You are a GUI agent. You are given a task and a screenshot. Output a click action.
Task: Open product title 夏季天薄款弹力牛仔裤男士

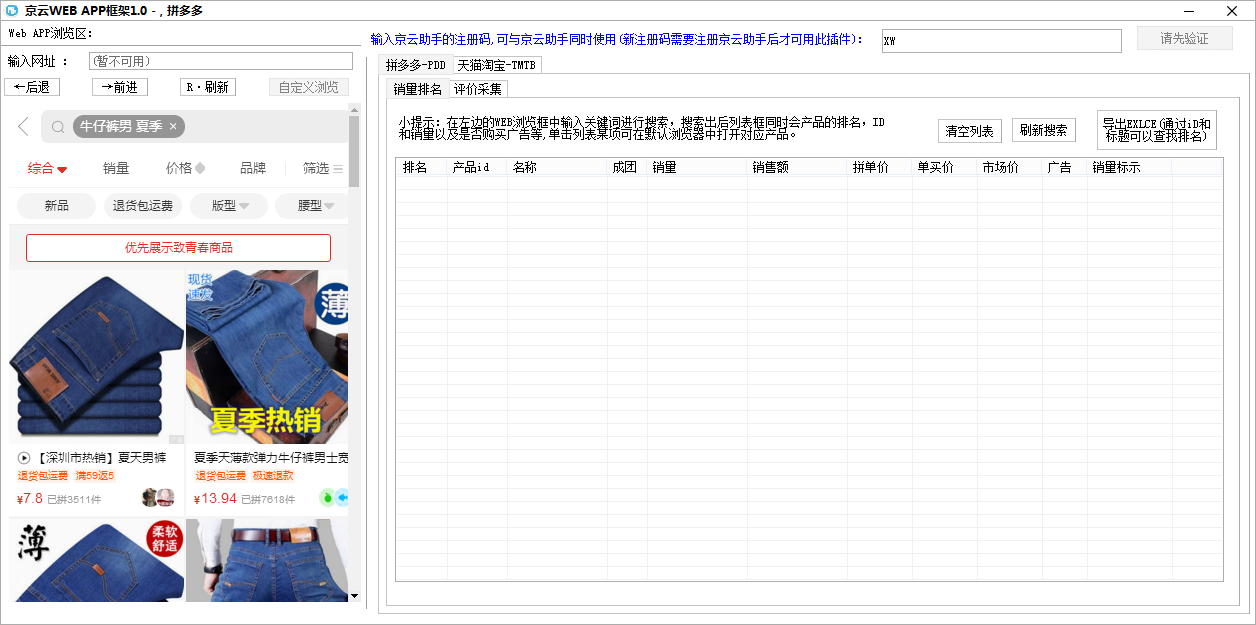pos(271,458)
